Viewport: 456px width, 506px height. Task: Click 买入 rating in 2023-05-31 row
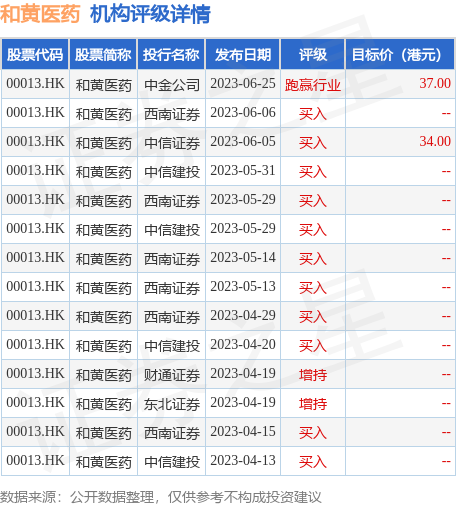pyautogui.click(x=313, y=172)
